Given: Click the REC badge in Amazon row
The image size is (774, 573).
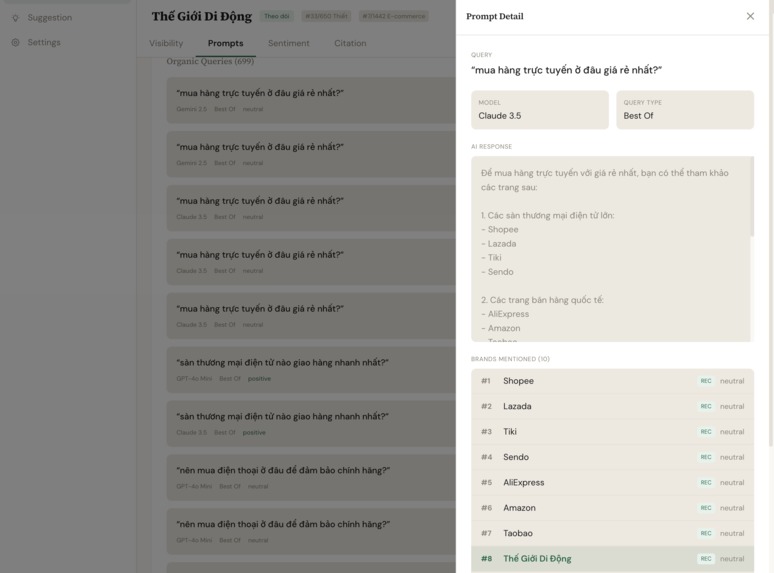Looking at the screenshot, I should tap(706, 508).
